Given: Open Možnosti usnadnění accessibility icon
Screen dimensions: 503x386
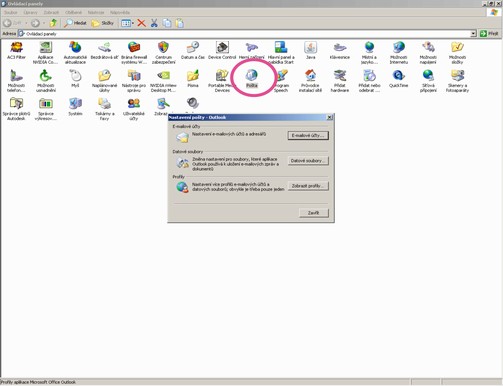Looking at the screenshot, I should coord(46,76).
